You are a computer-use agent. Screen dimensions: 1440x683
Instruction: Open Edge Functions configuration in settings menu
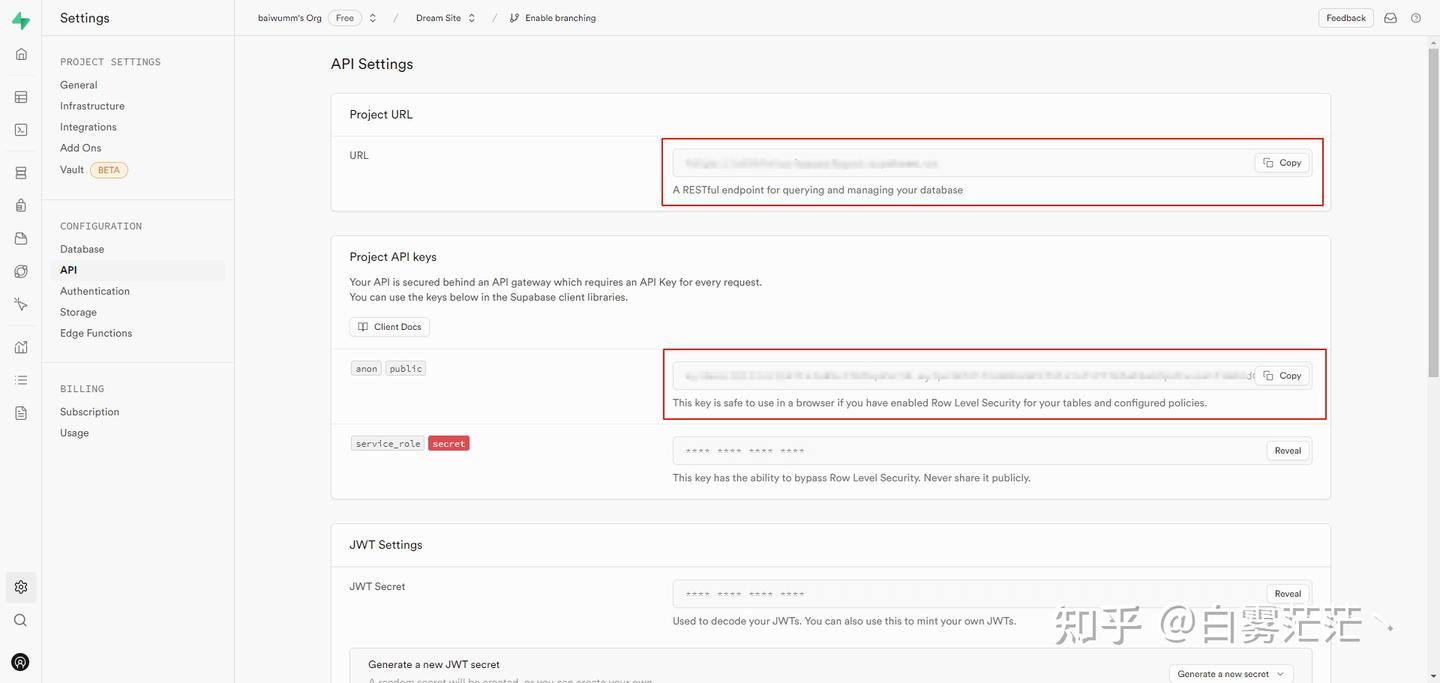point(96,333)
